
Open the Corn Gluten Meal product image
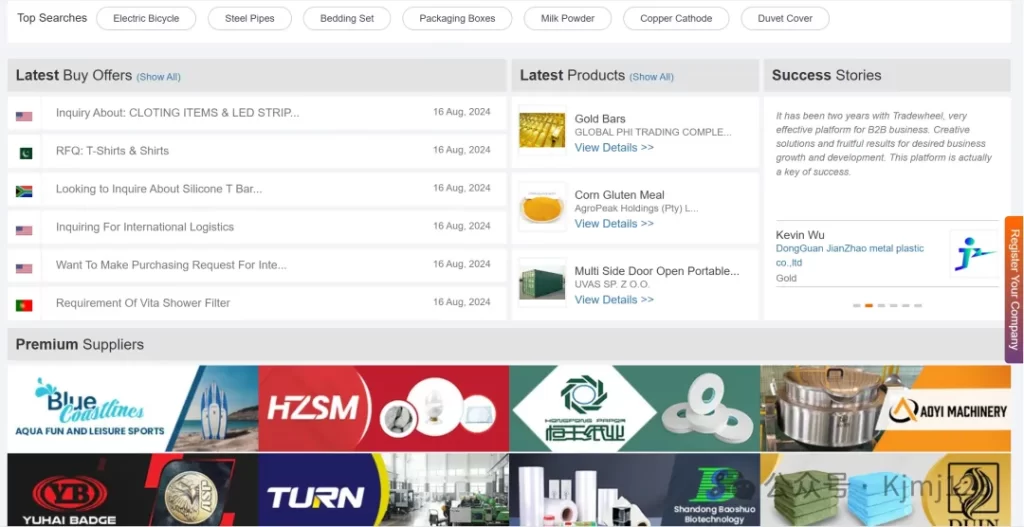[x=542, y=206]
